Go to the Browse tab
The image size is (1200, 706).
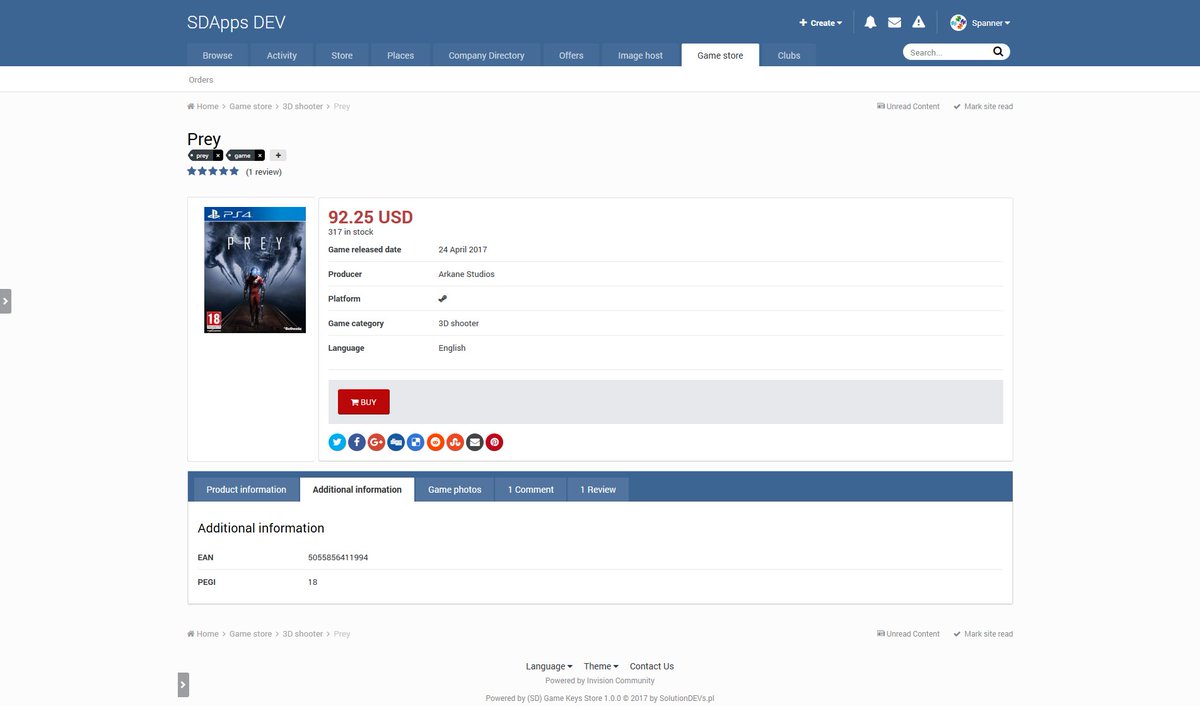pyautogui.click(x=217, y=55)
